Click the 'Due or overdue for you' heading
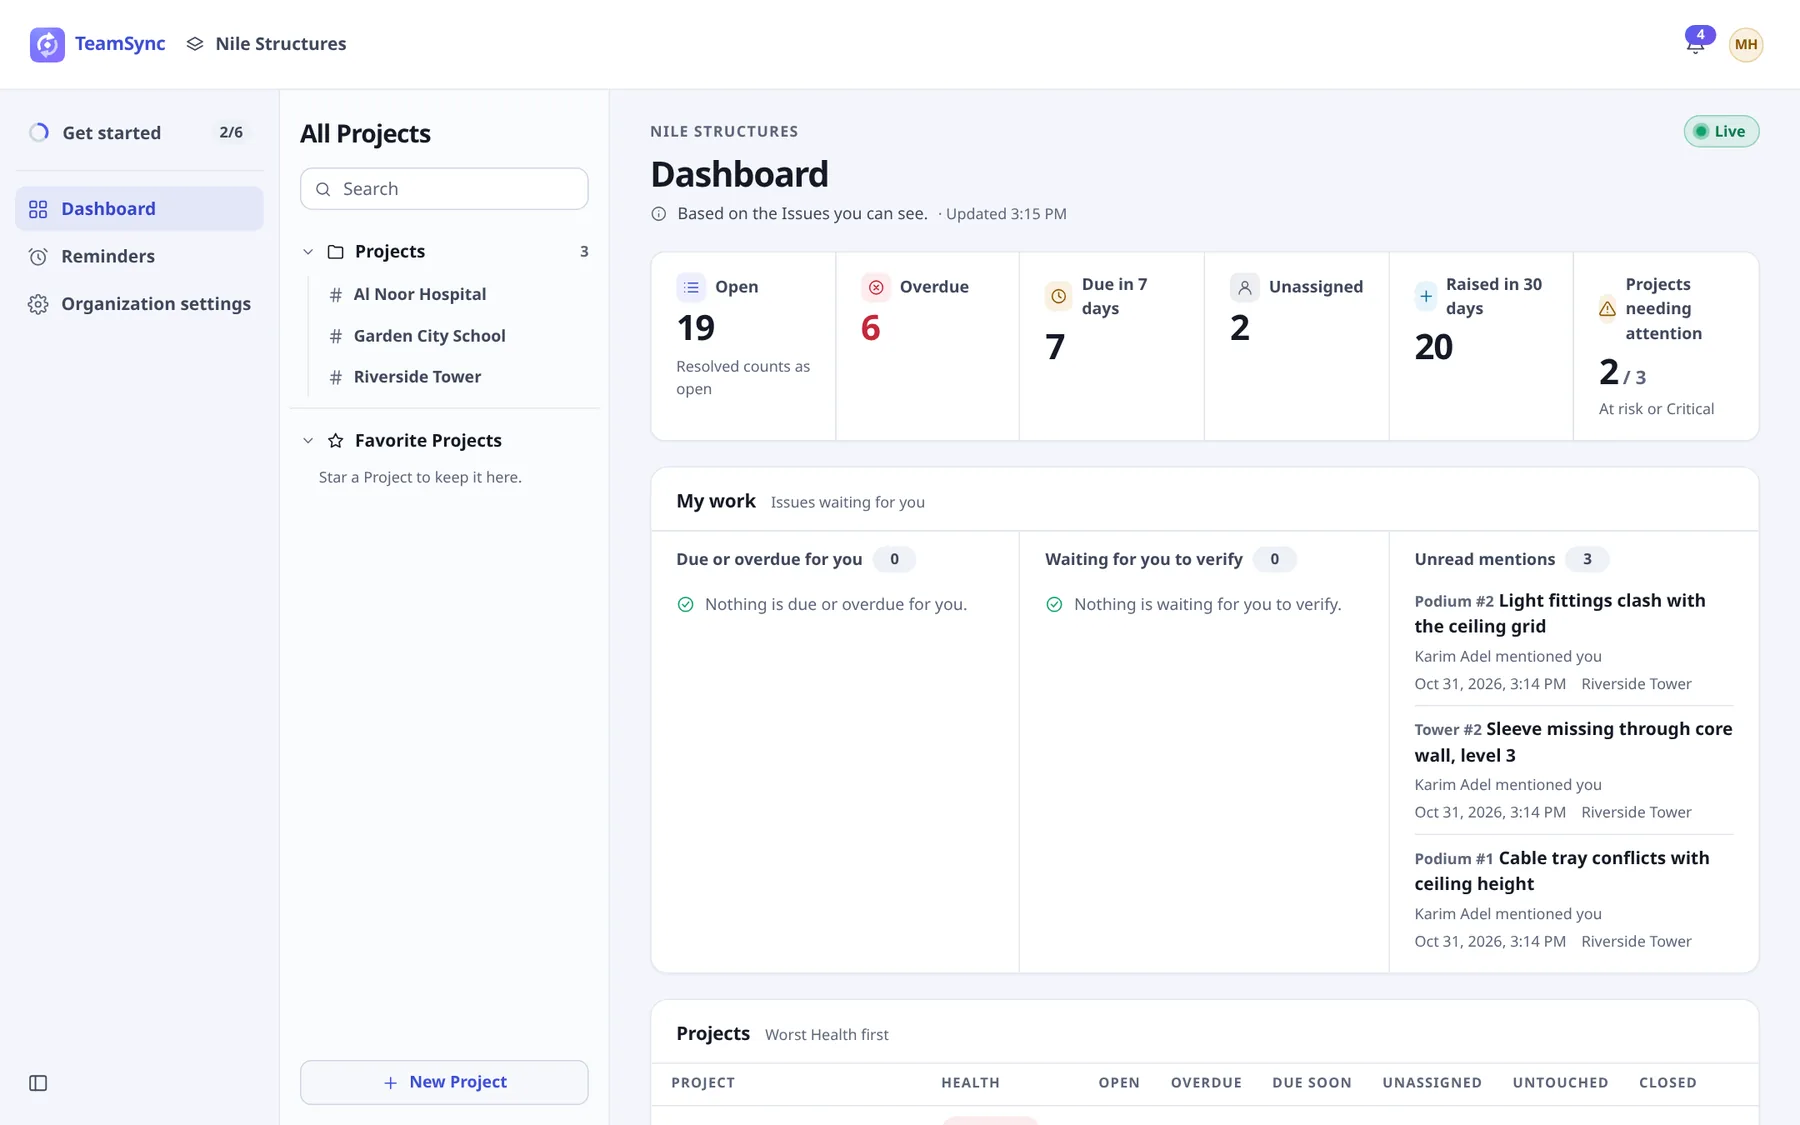The width and height of the screenshot is (1800, 1125). (769, 559)
